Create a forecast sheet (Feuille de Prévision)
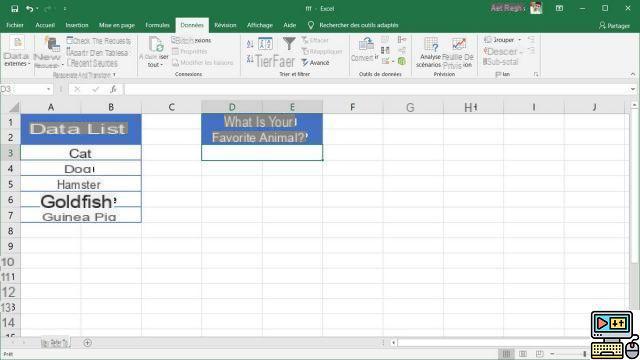This screenshot has height=360, width=640. [458, 52]
